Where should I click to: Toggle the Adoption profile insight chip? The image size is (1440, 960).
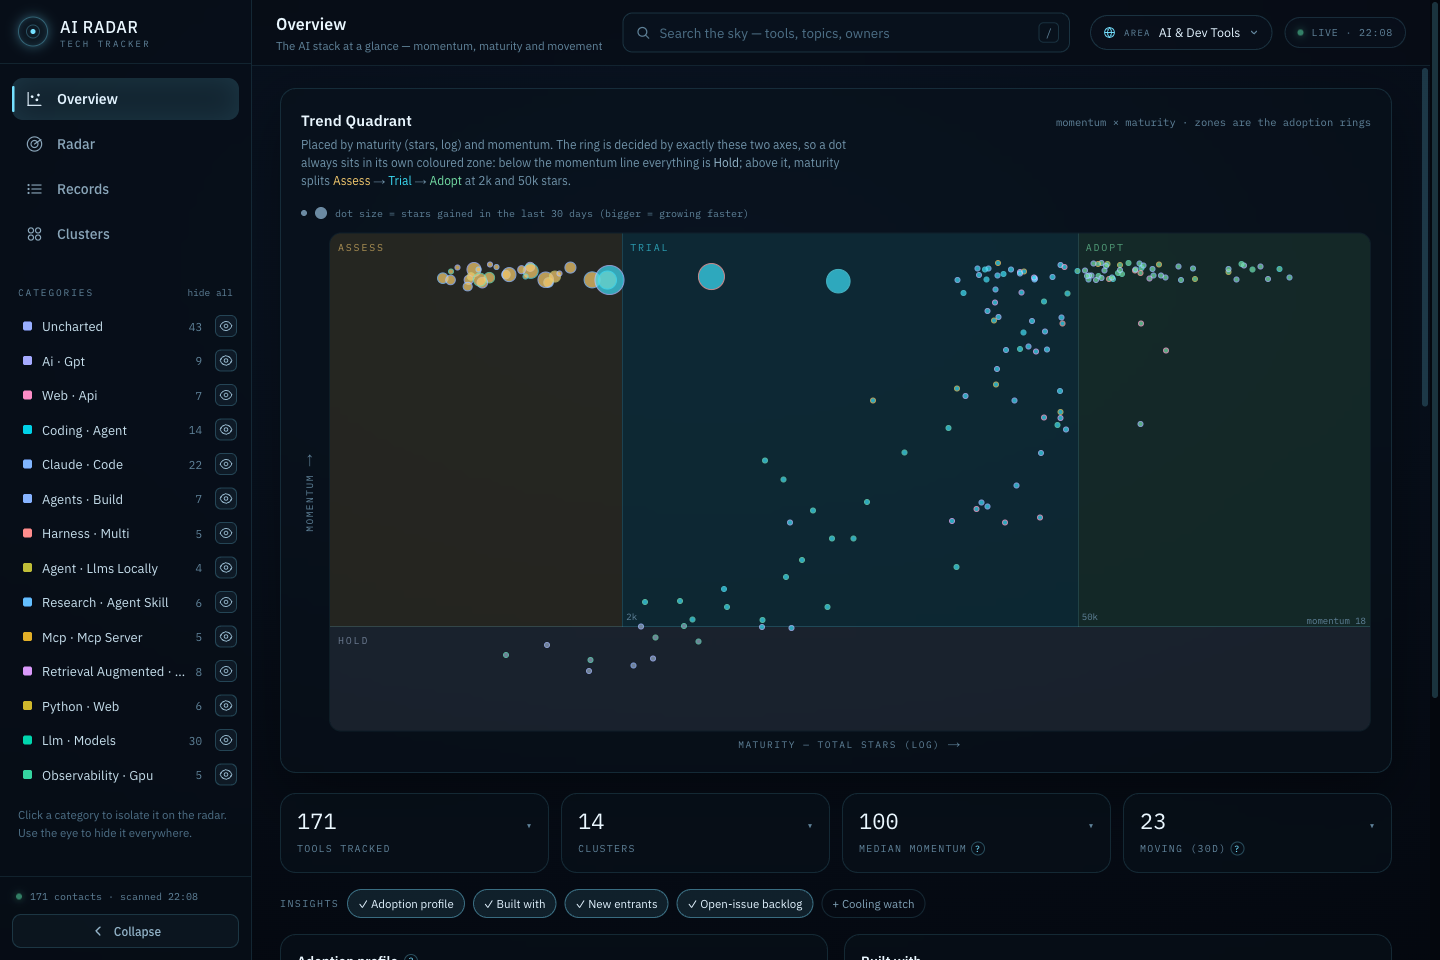coord(406,904)
